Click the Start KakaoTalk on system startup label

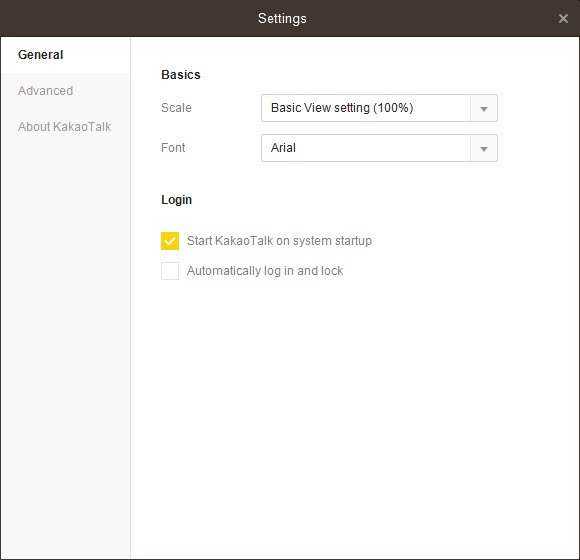[x=279, y=241]
